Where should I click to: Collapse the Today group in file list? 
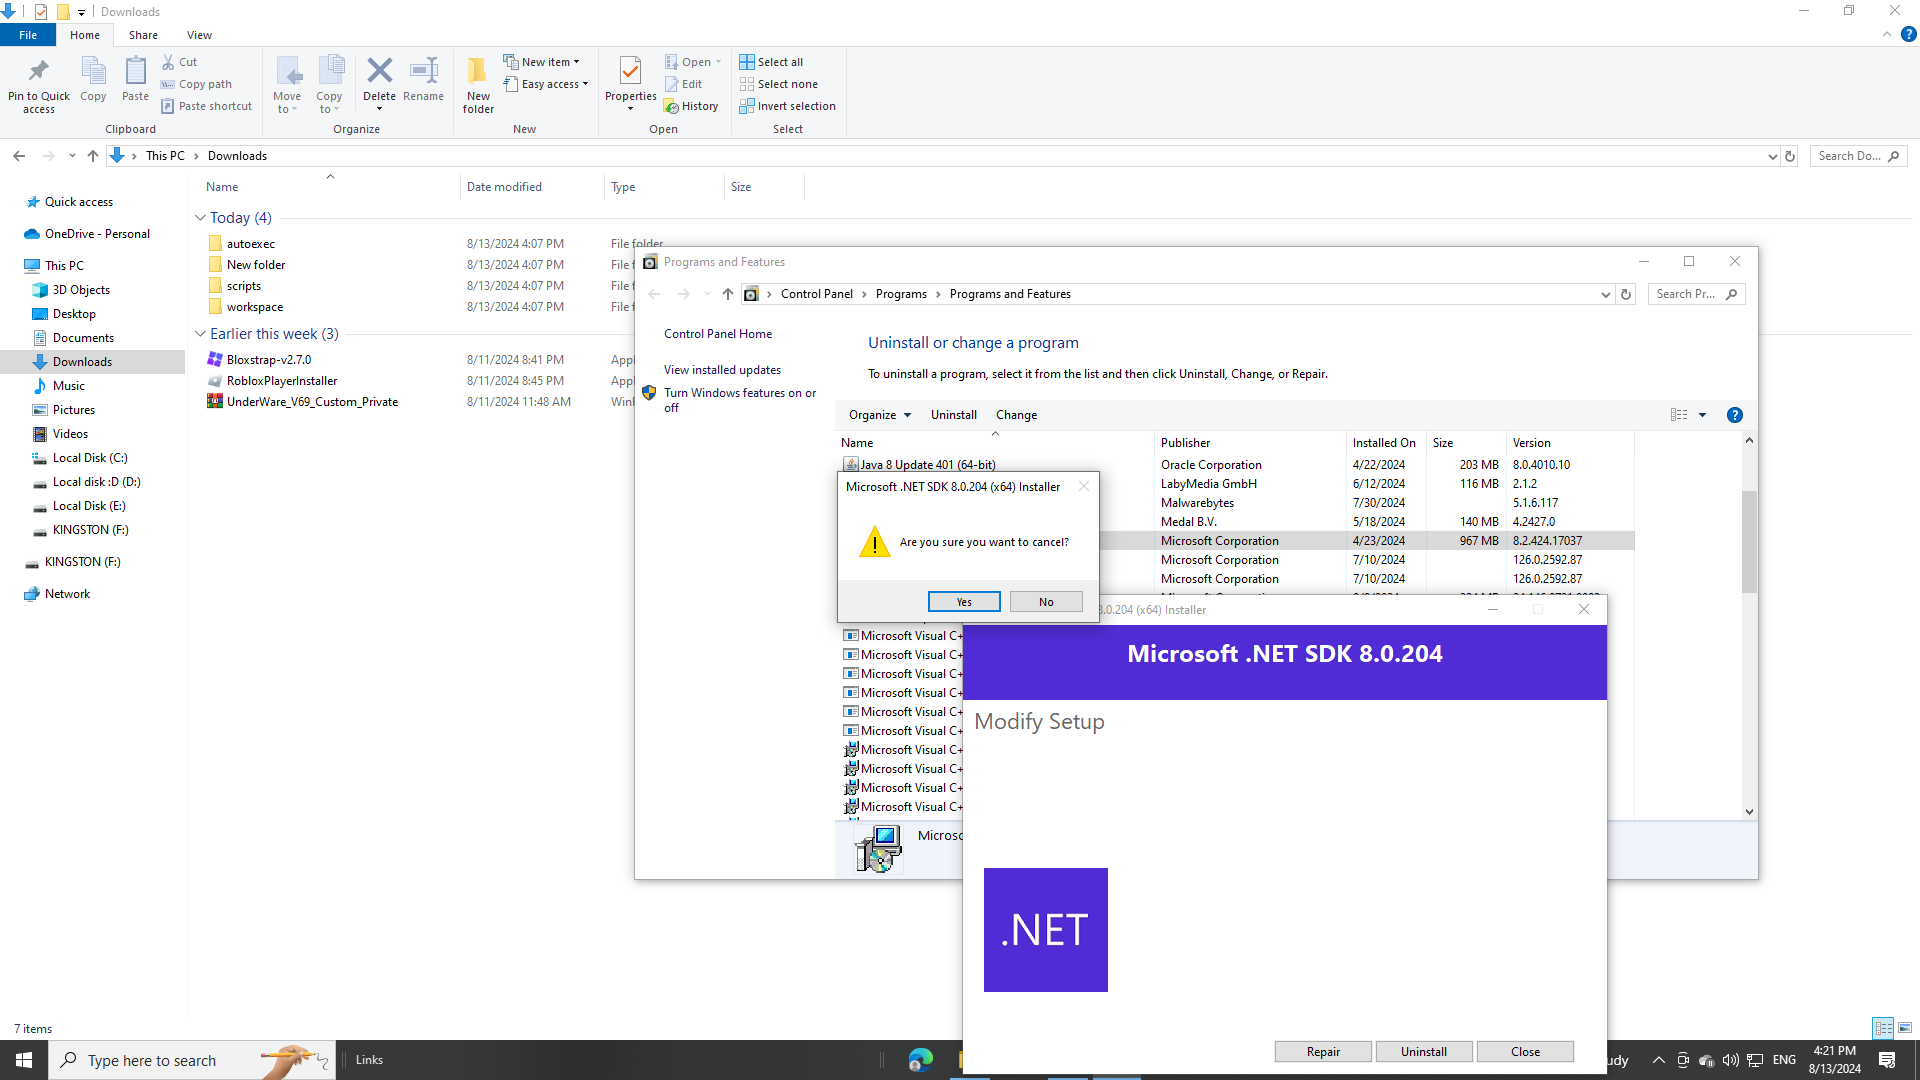pyautogui.click(x=200, y=218)
